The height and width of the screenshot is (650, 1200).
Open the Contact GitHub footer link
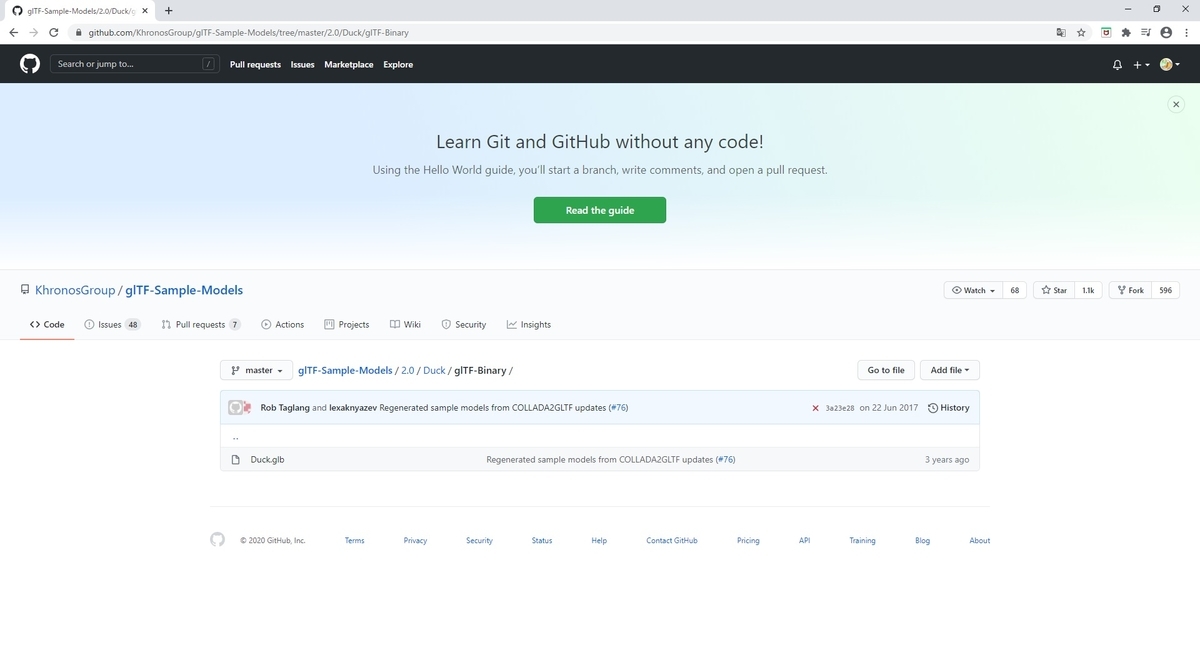(x=672, y=540)
